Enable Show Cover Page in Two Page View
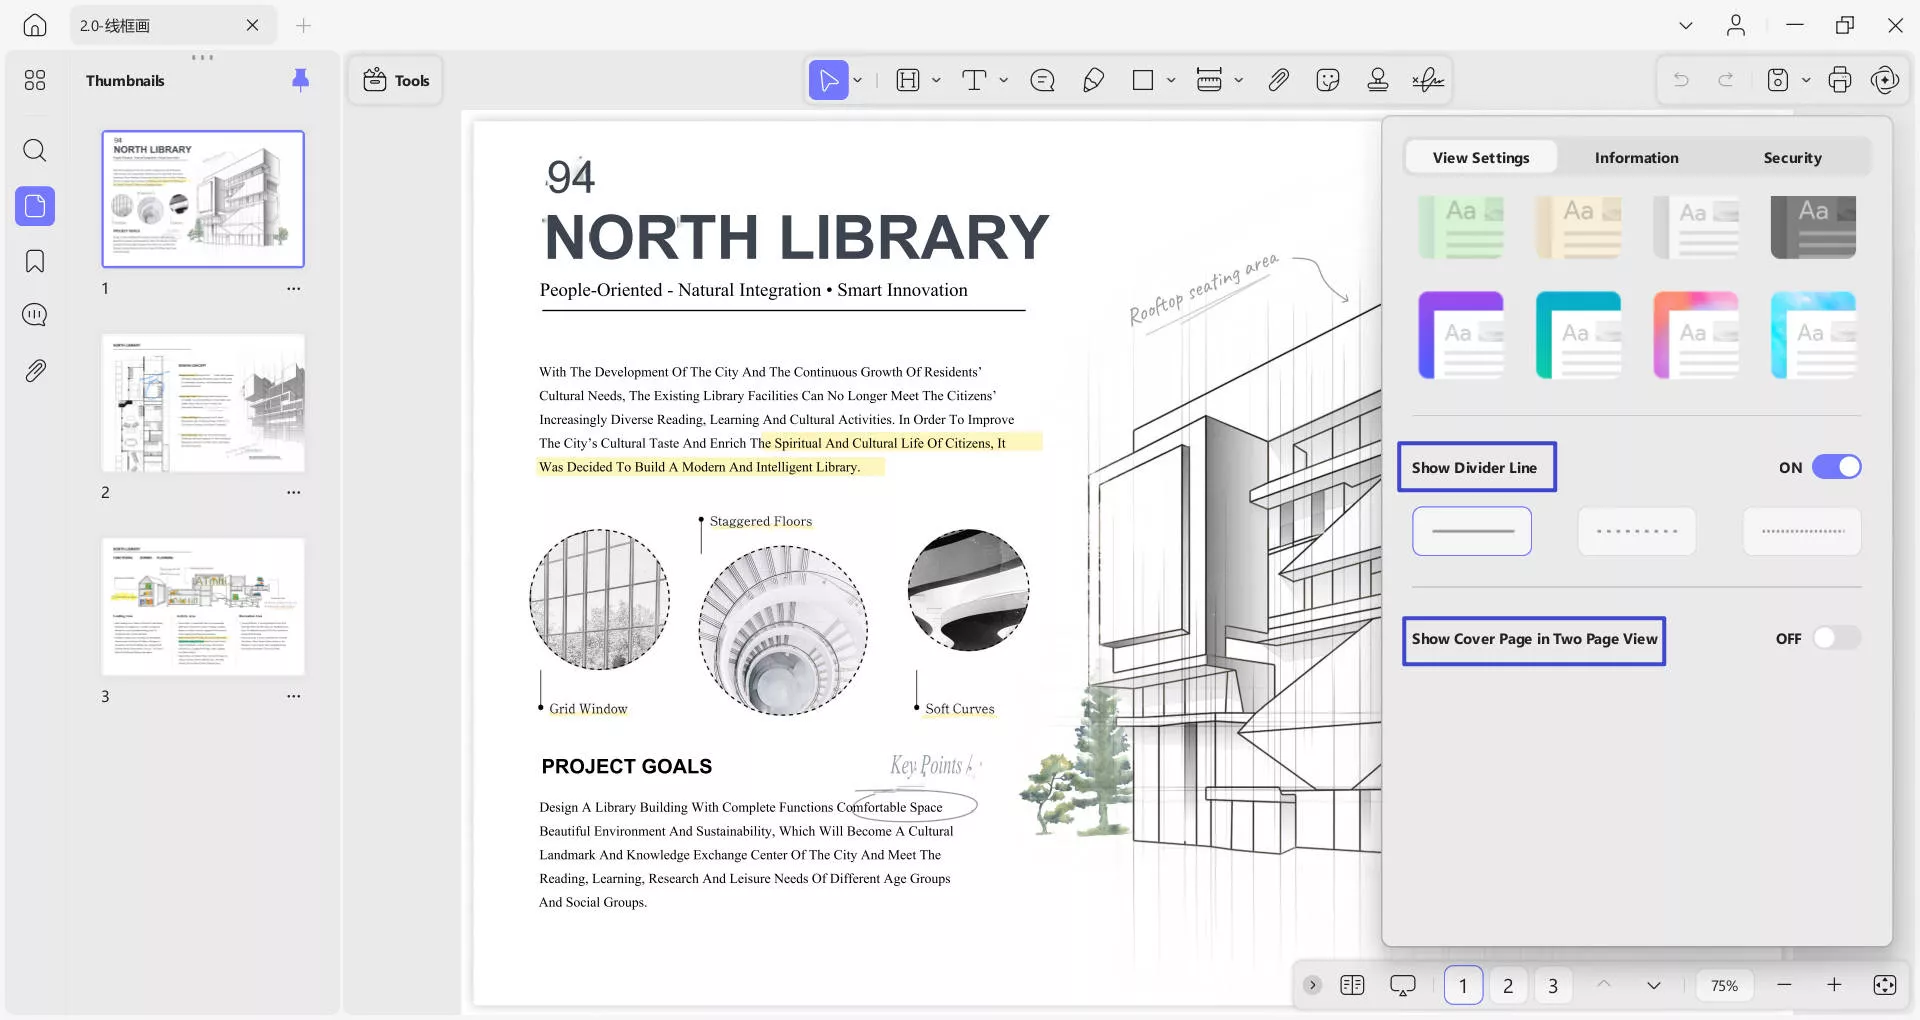This screenshot has height=1020, width=1920. [x=1836, y=638]
